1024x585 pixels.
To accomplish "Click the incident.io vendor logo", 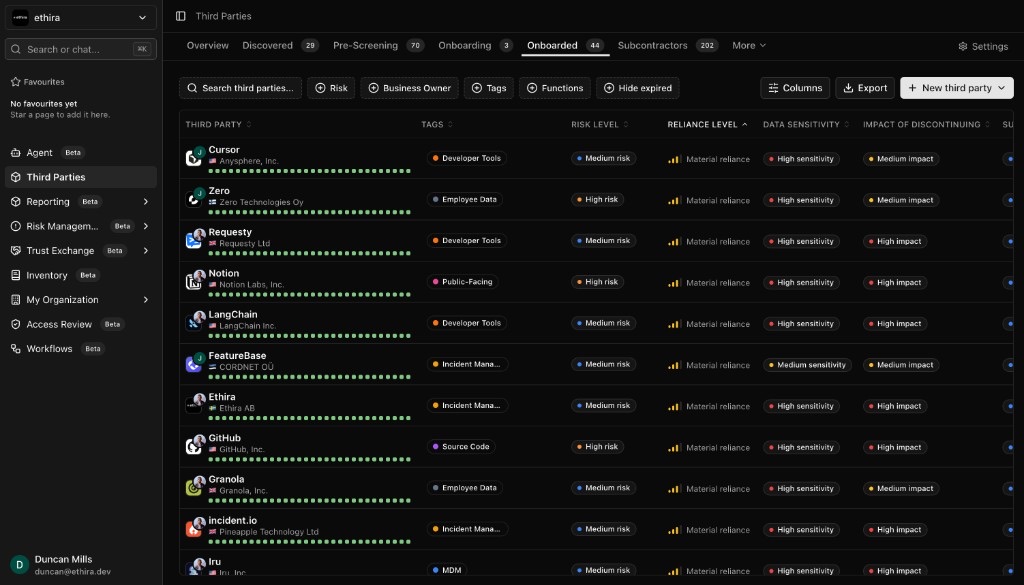I will [x=193, y=528].
